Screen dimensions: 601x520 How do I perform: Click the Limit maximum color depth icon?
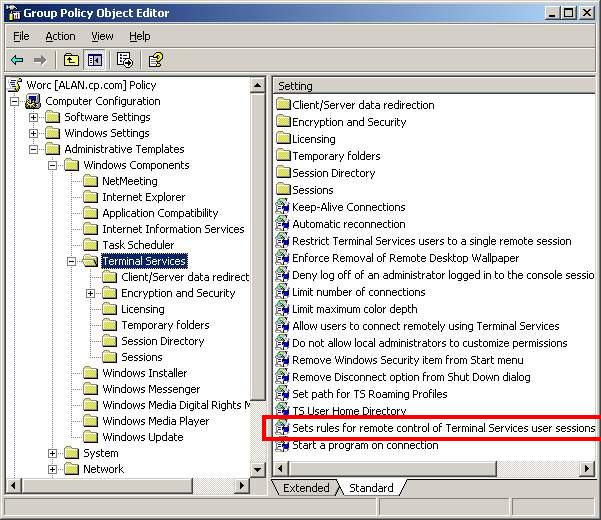pyautogui.click(x=283, y=309)
